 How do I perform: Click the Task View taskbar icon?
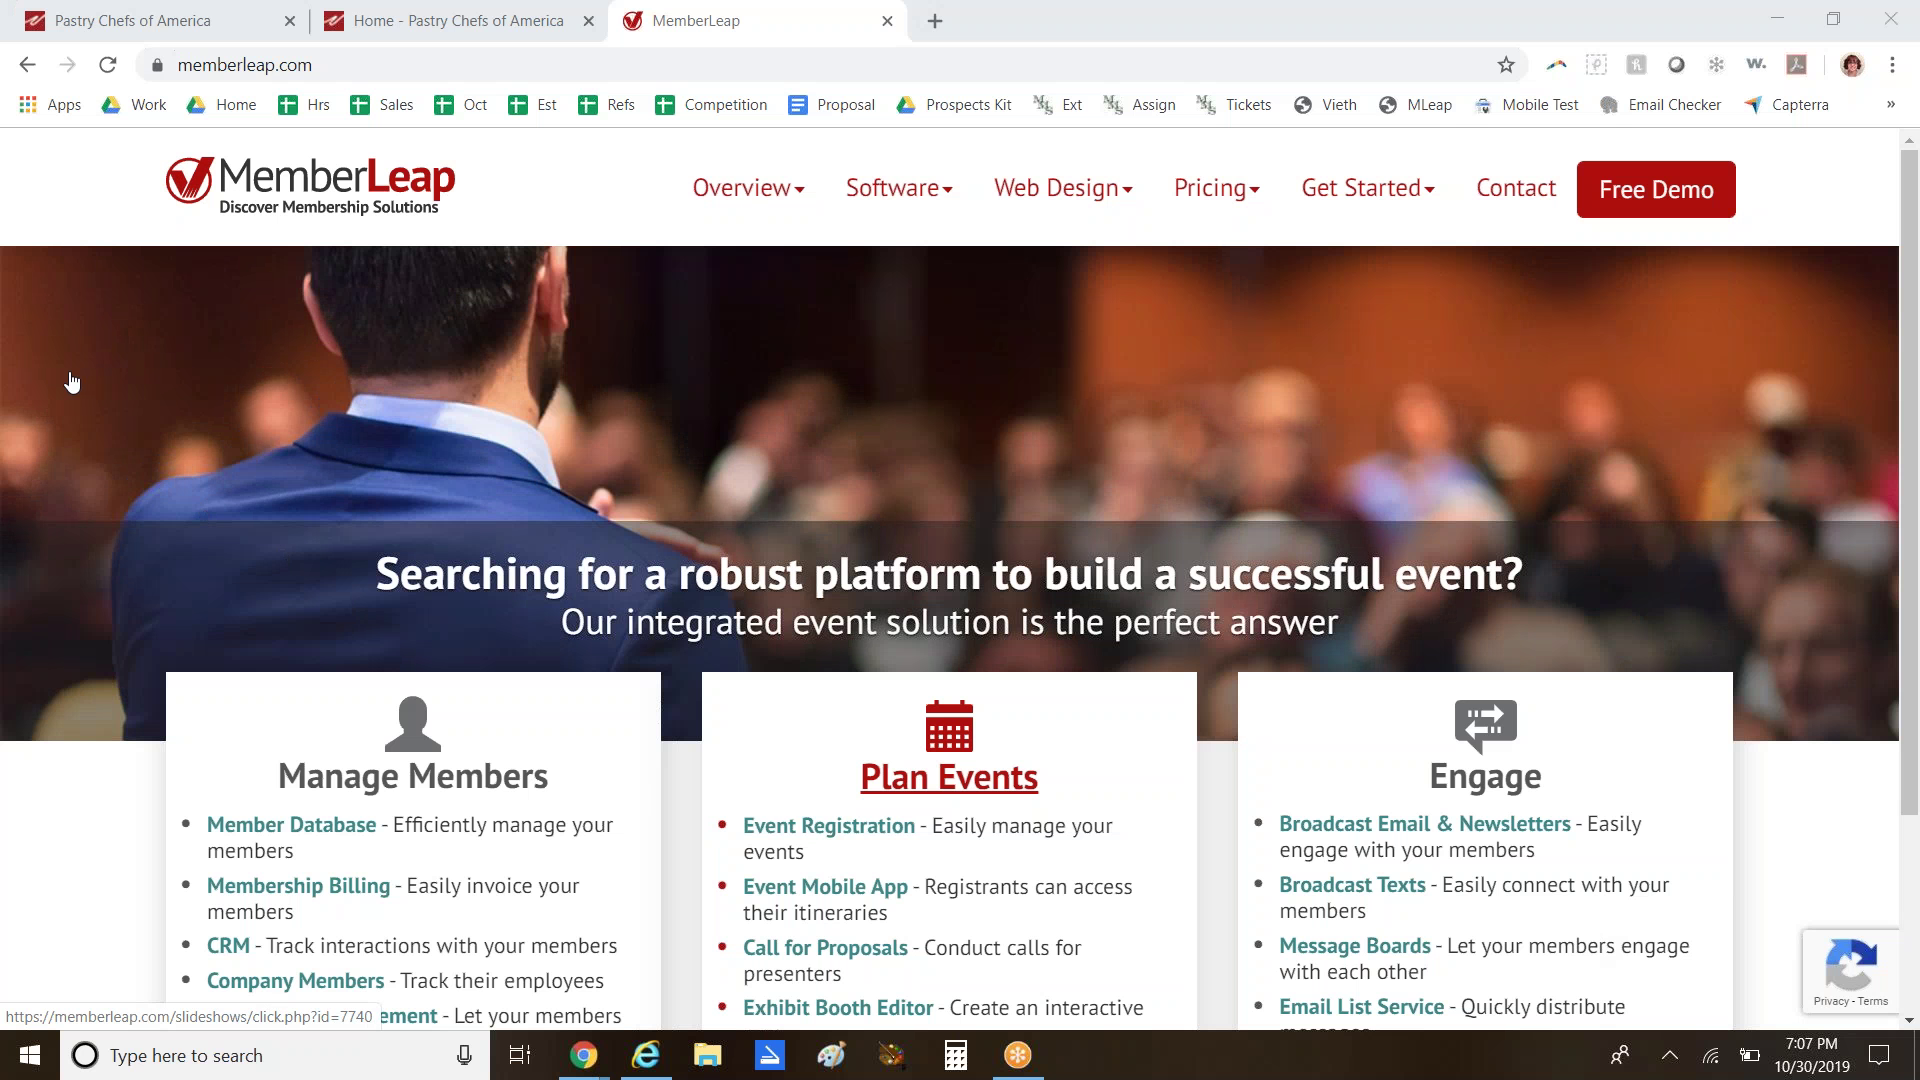[x=520, y=1055]
